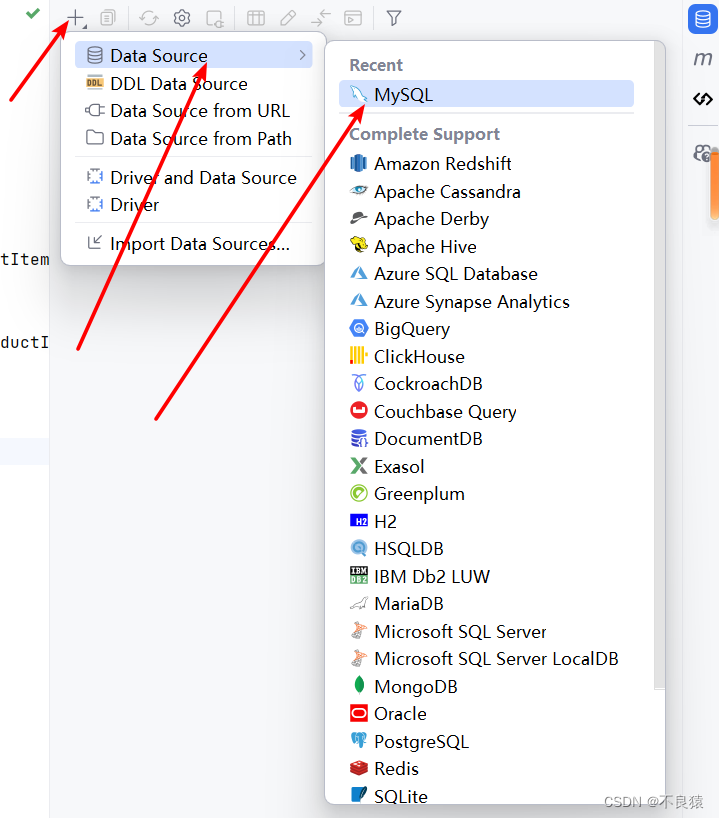Select Azure Synapse Analytics

486,302
